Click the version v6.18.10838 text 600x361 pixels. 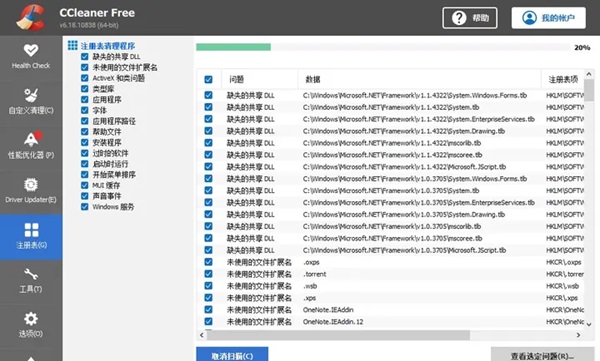coord(89,25)
